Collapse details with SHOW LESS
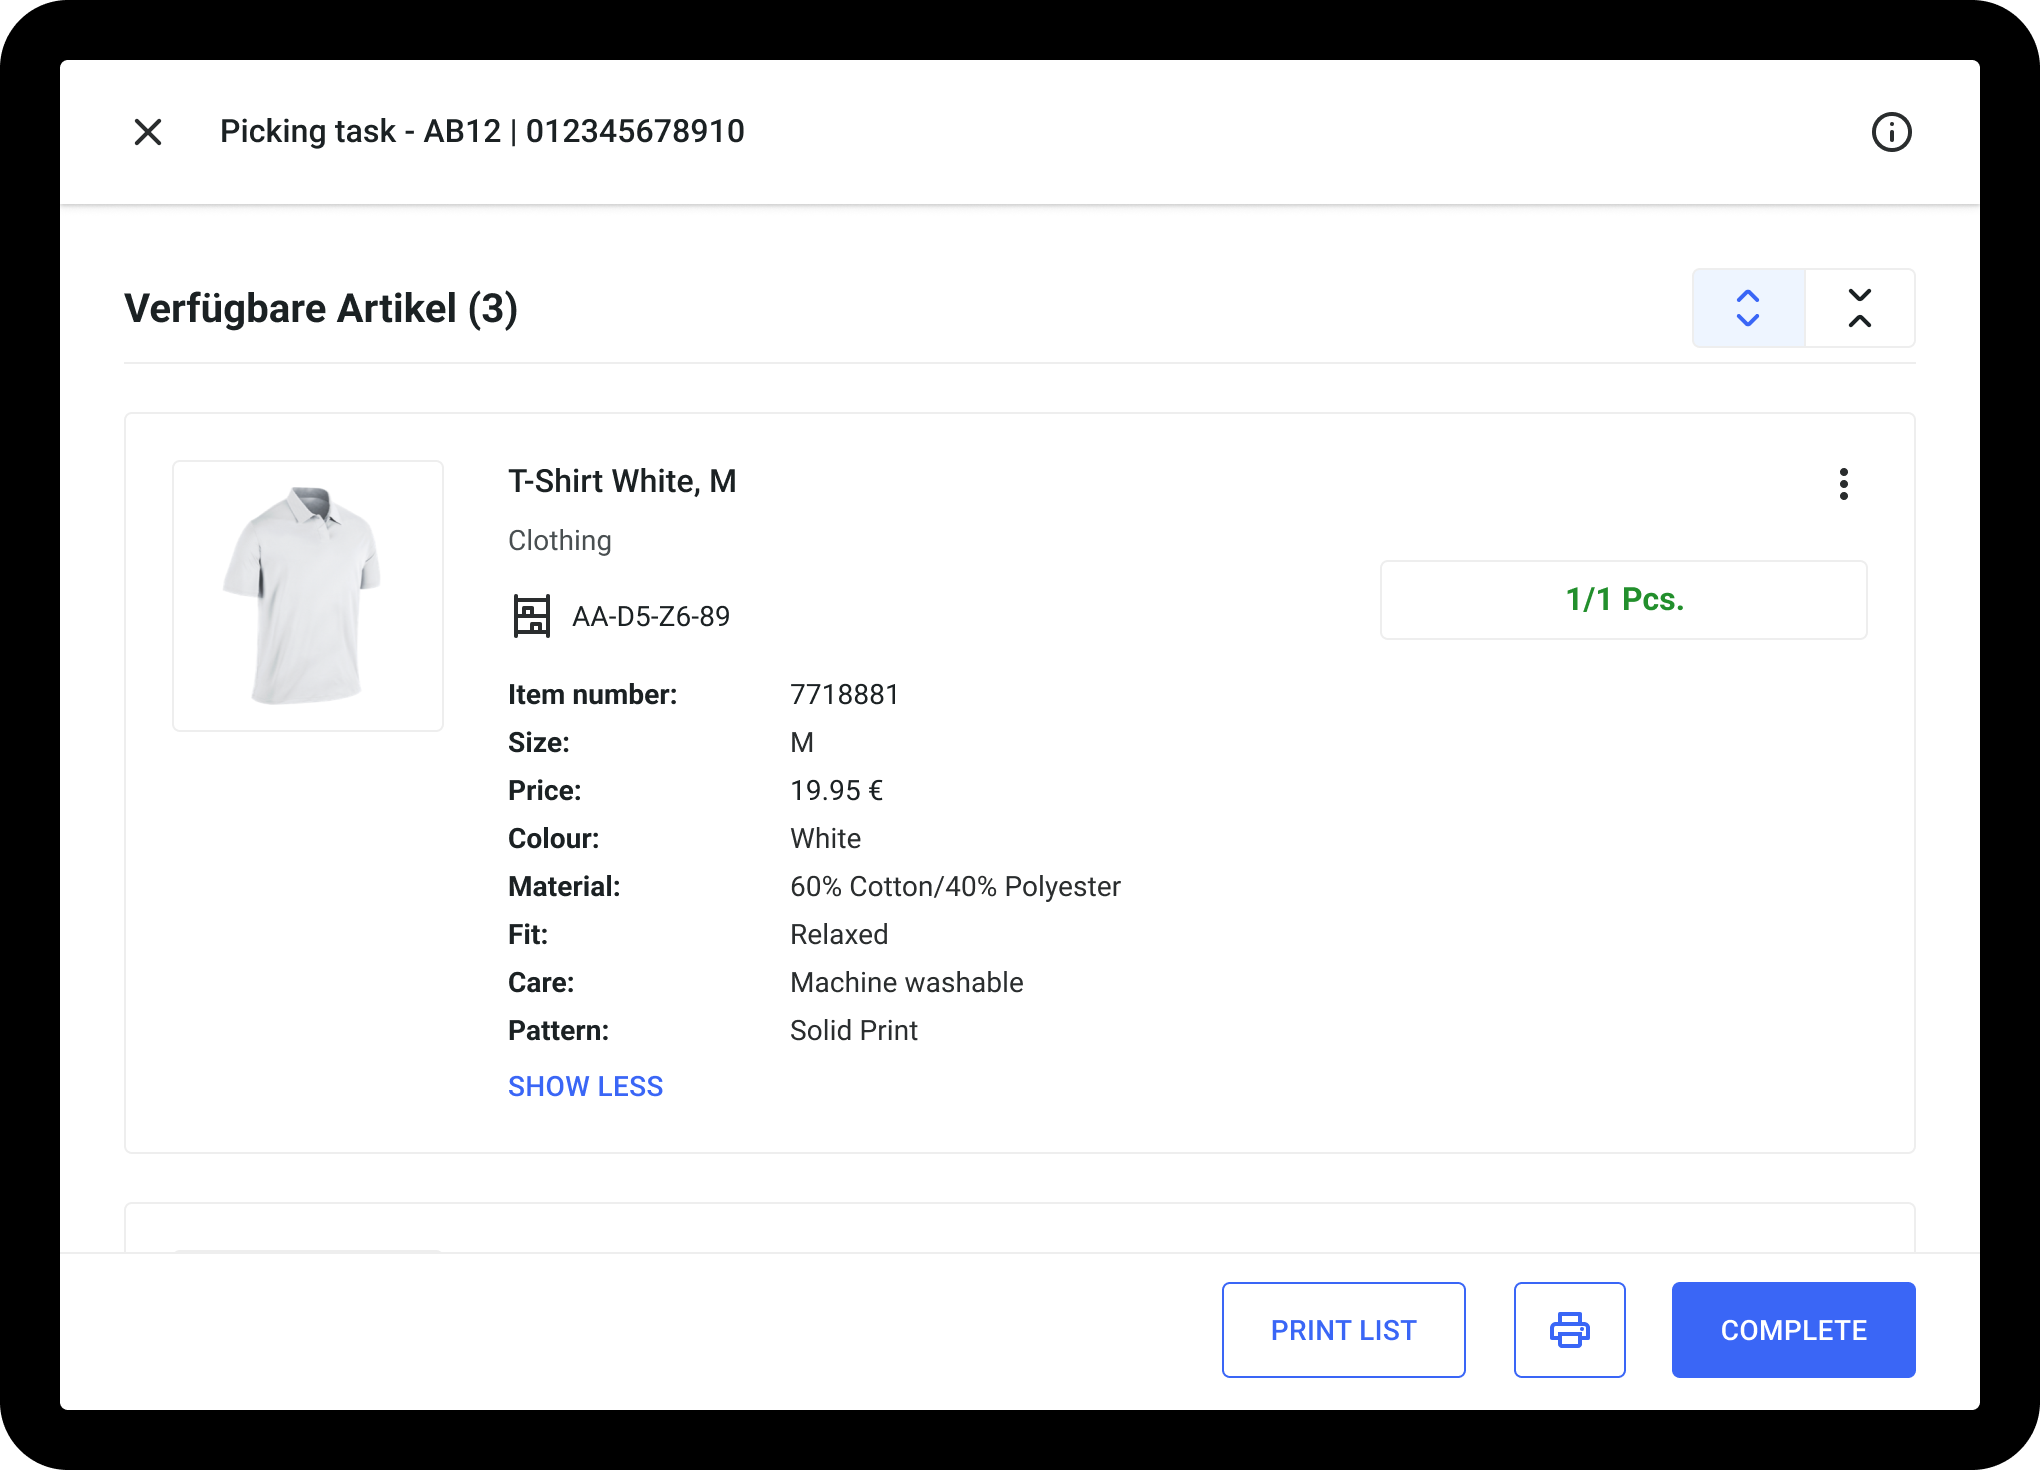 point(585,1086)
